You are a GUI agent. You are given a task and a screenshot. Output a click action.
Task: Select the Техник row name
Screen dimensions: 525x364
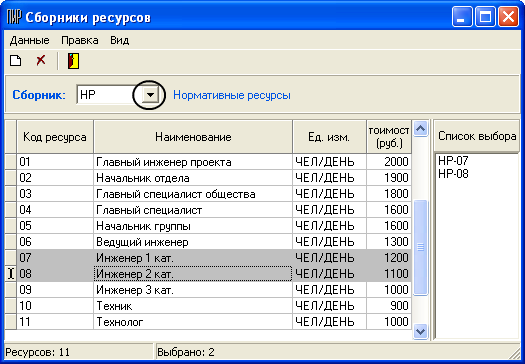193,306
